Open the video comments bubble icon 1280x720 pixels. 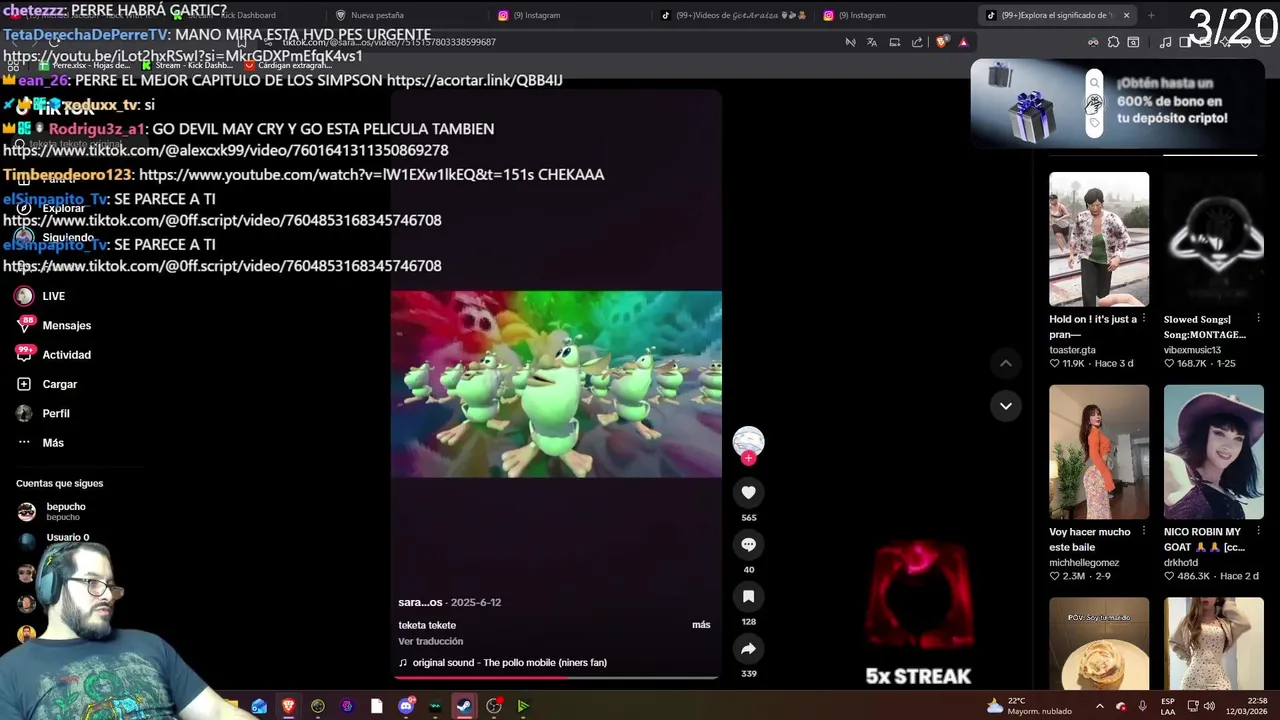(x=748, y=544)
